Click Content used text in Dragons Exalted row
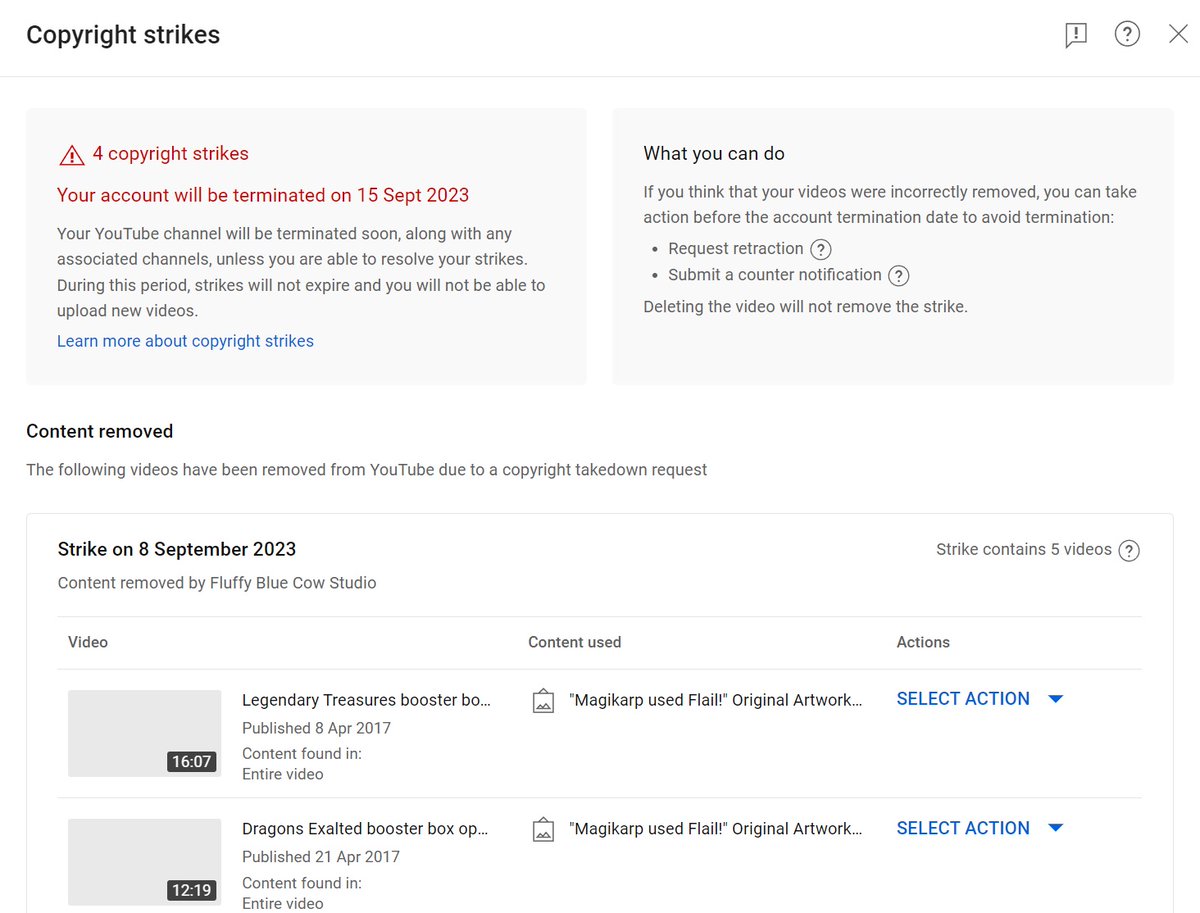This screenshot has height=913, width=1200. tap(715, 829)
